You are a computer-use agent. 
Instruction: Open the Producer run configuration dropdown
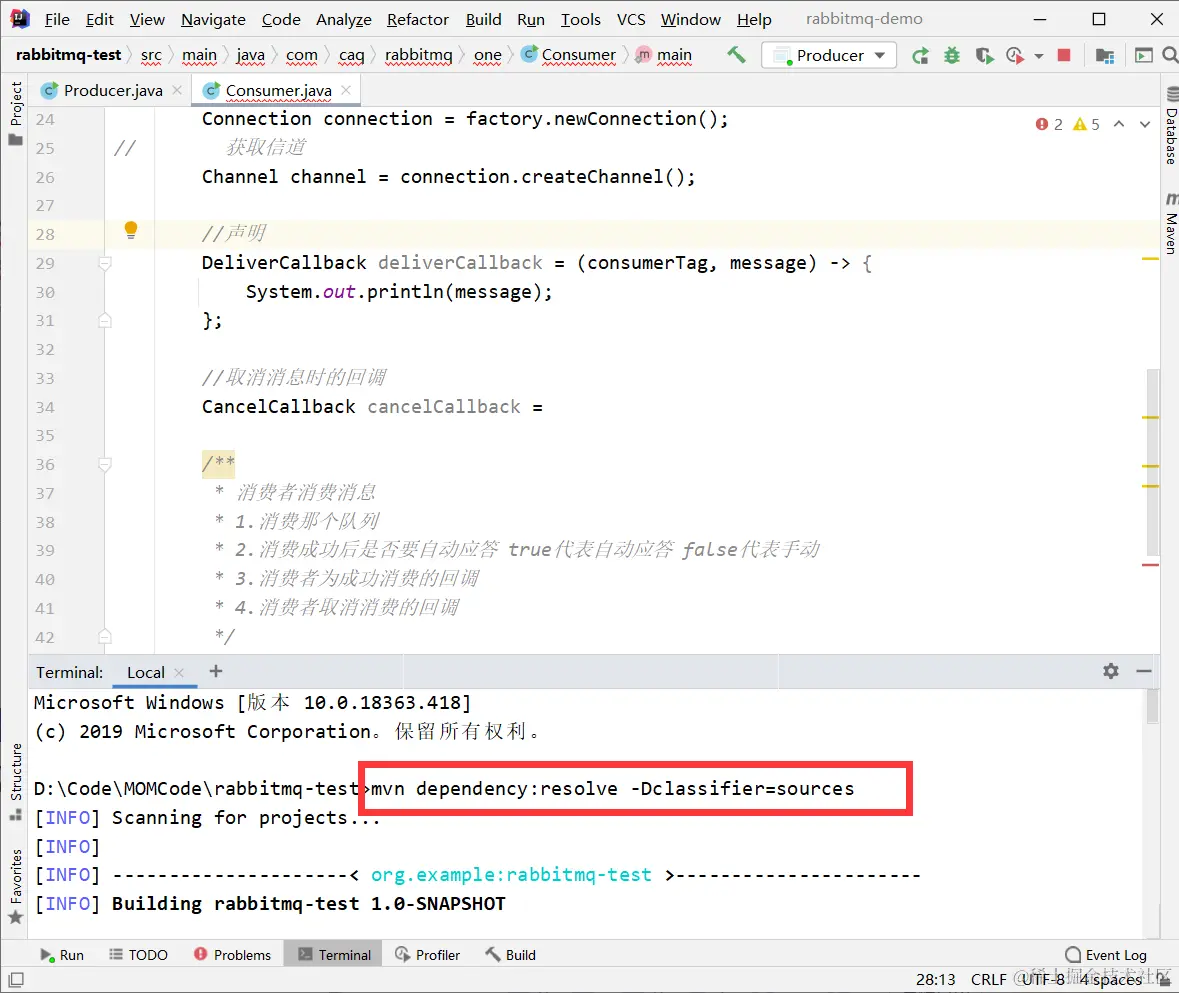tap(829, 56)
